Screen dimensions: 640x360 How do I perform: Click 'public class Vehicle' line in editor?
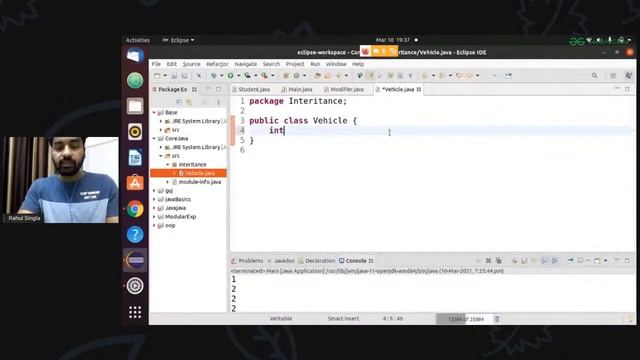(302, 120)
